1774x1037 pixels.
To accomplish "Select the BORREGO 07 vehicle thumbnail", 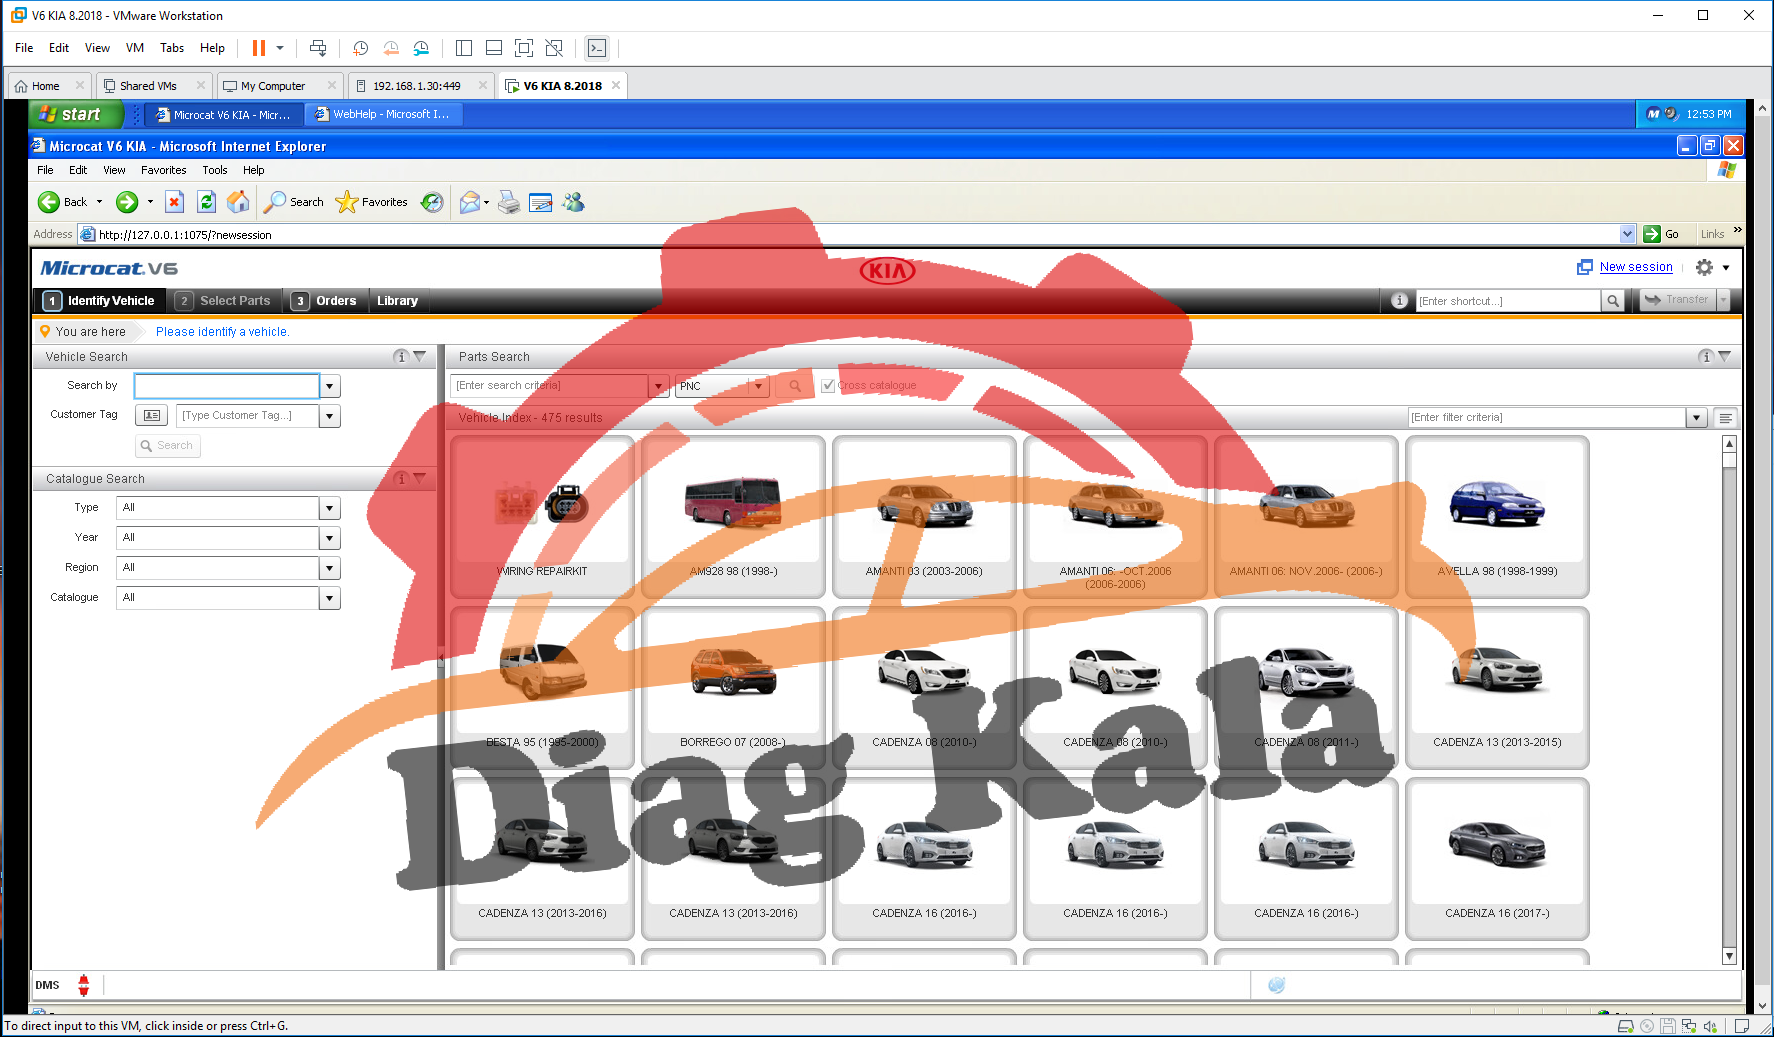I will point(733,687).
